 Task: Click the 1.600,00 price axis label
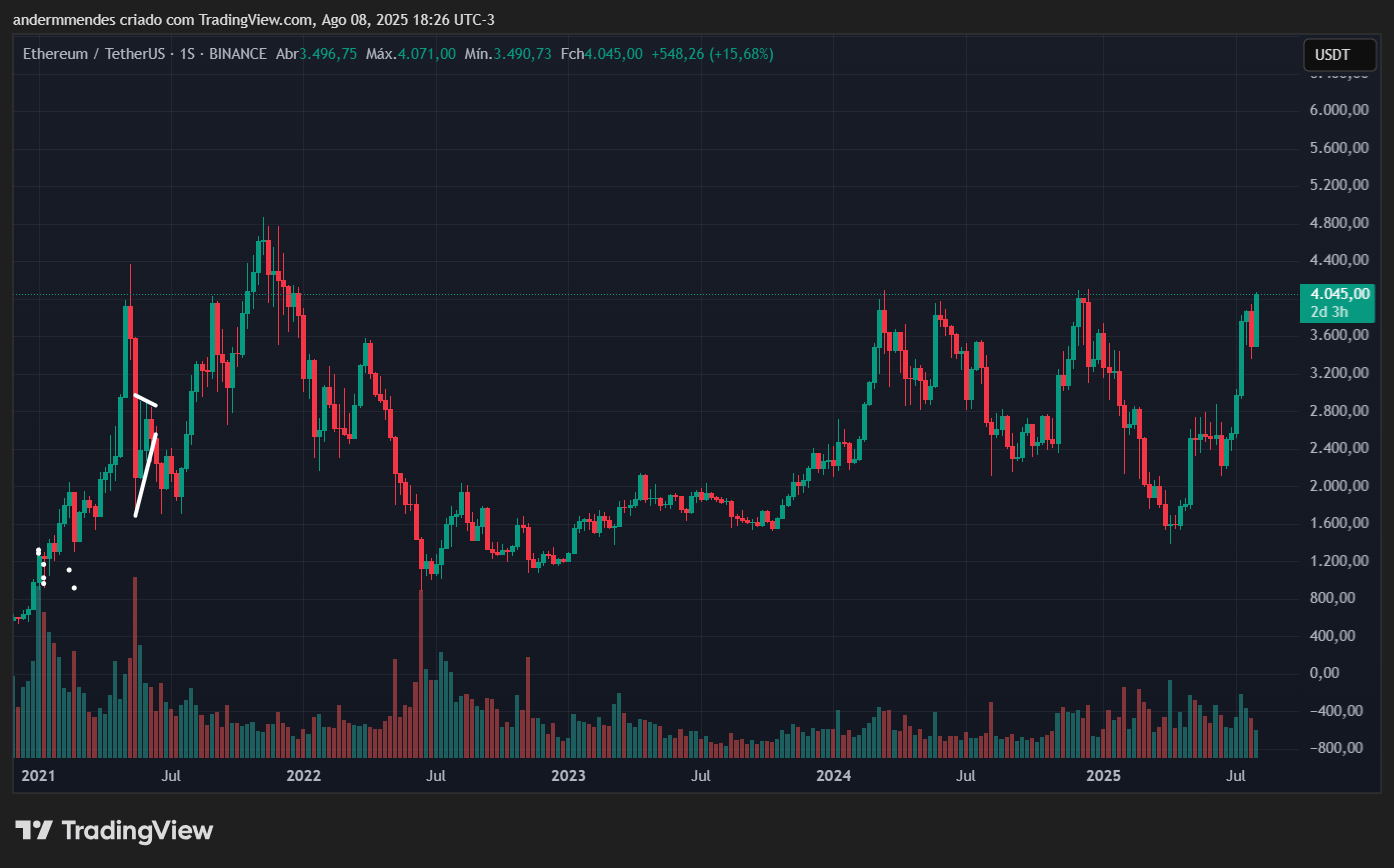[1338, 523]
